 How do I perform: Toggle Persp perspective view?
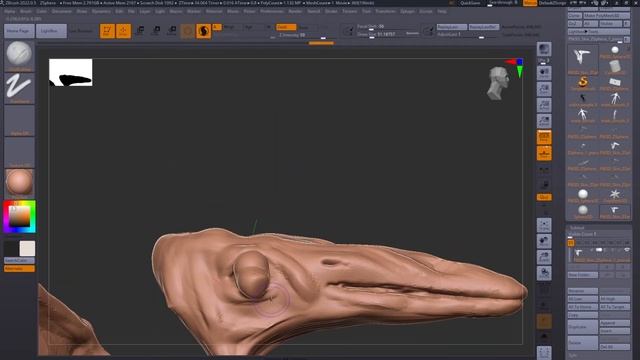tap(544, 137)
